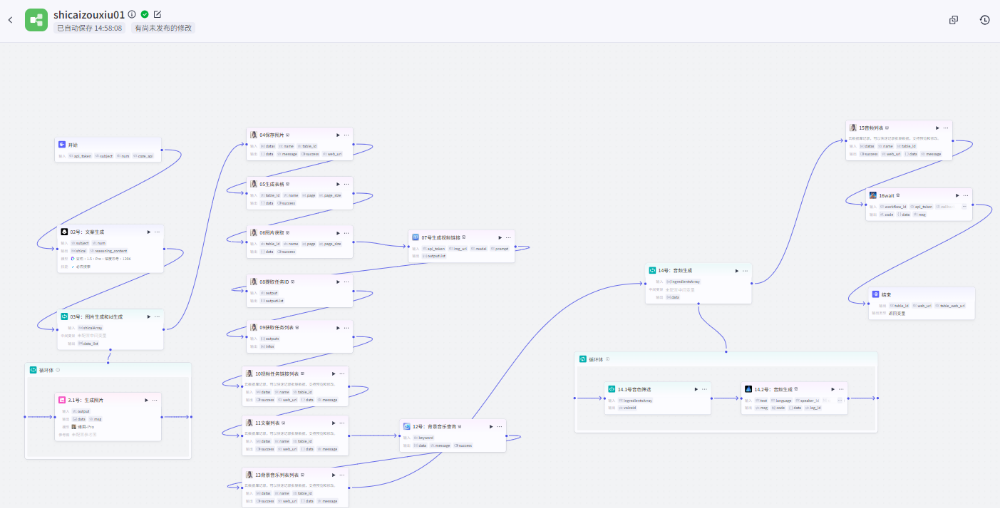The width and height of the screenshot is (1000, 508).
Task: Click the 15wait node icon
Action: 873,196
